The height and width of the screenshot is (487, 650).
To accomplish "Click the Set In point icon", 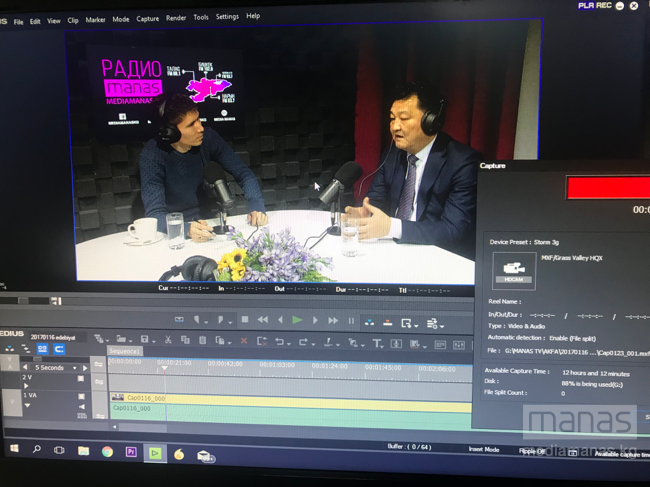I will (197, 320).
